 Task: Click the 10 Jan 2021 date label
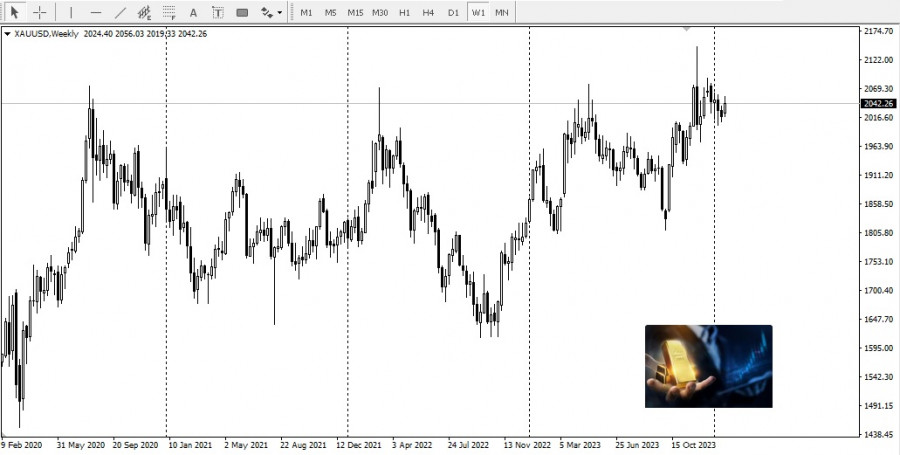pyautogui.click(x=191, y=445)
